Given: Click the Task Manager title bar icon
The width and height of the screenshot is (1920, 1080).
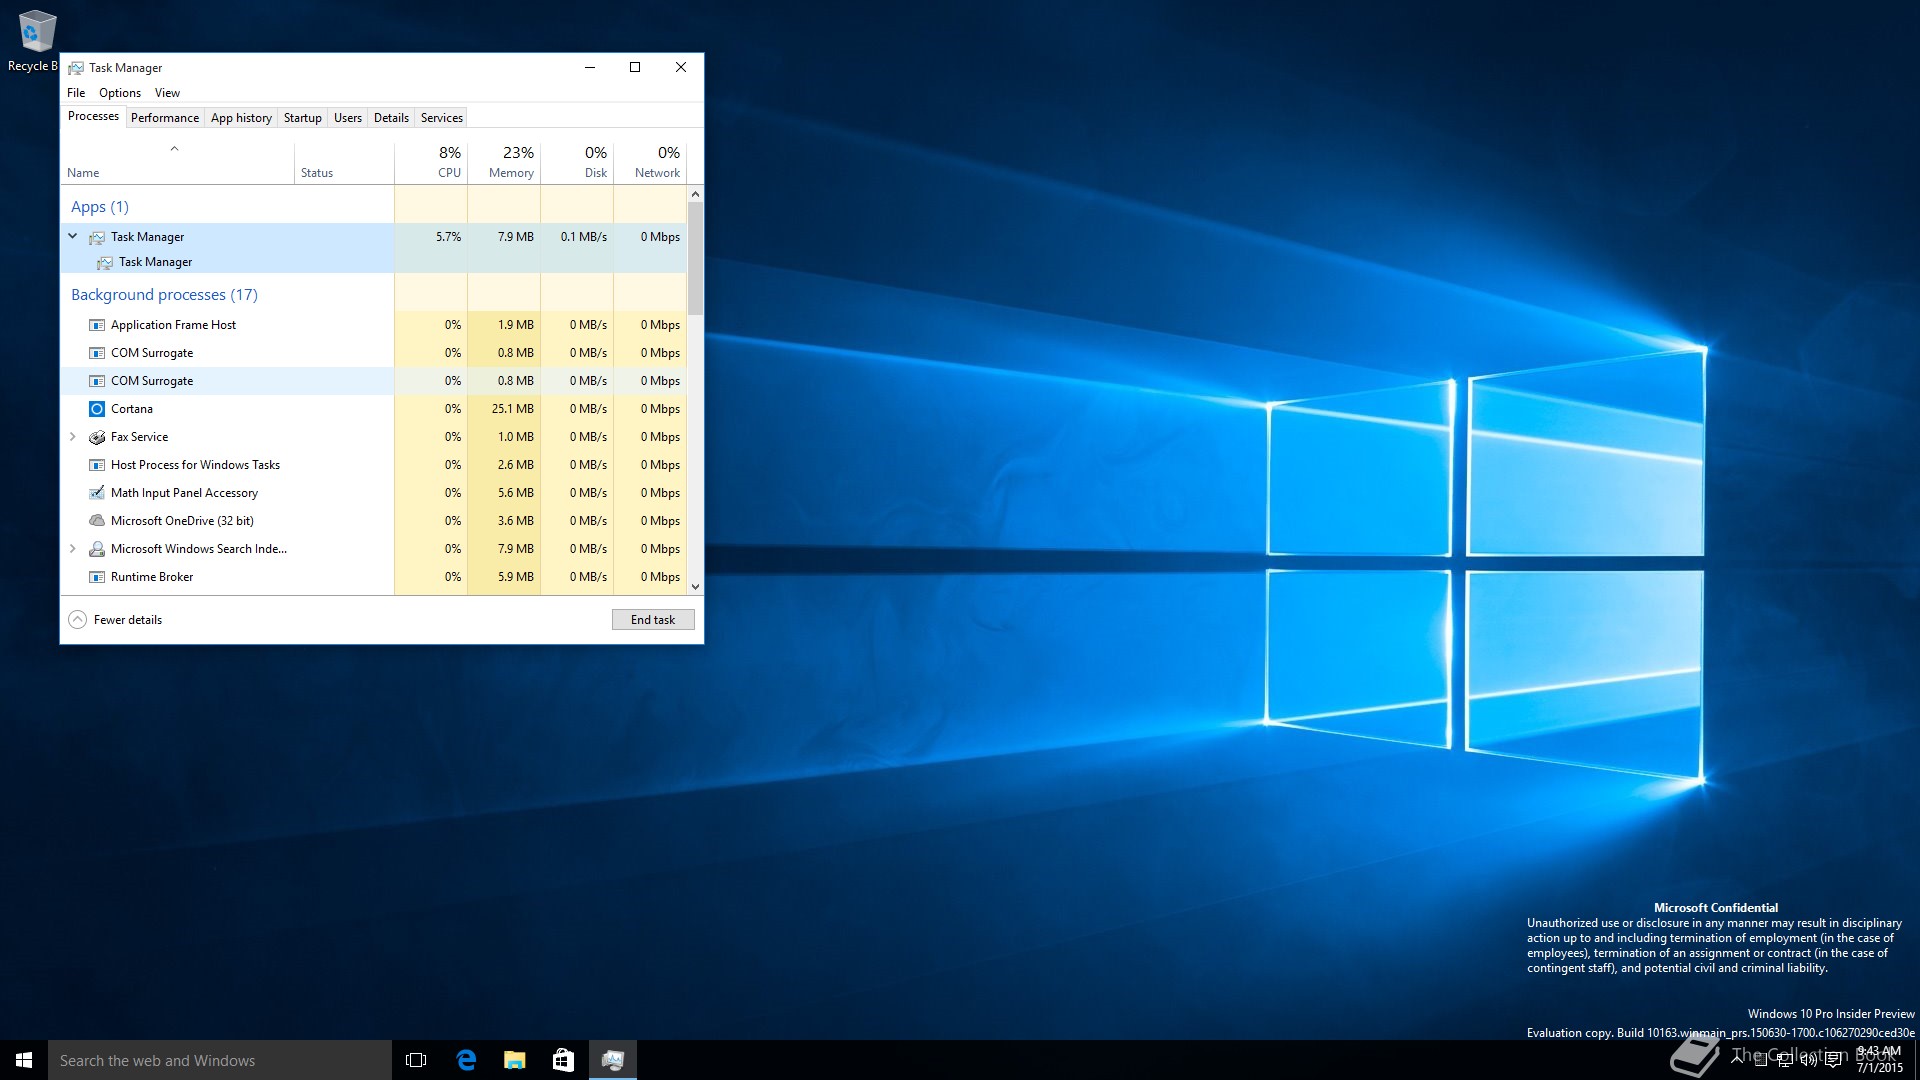Looking at the screenshot, I should coord(76,68).
